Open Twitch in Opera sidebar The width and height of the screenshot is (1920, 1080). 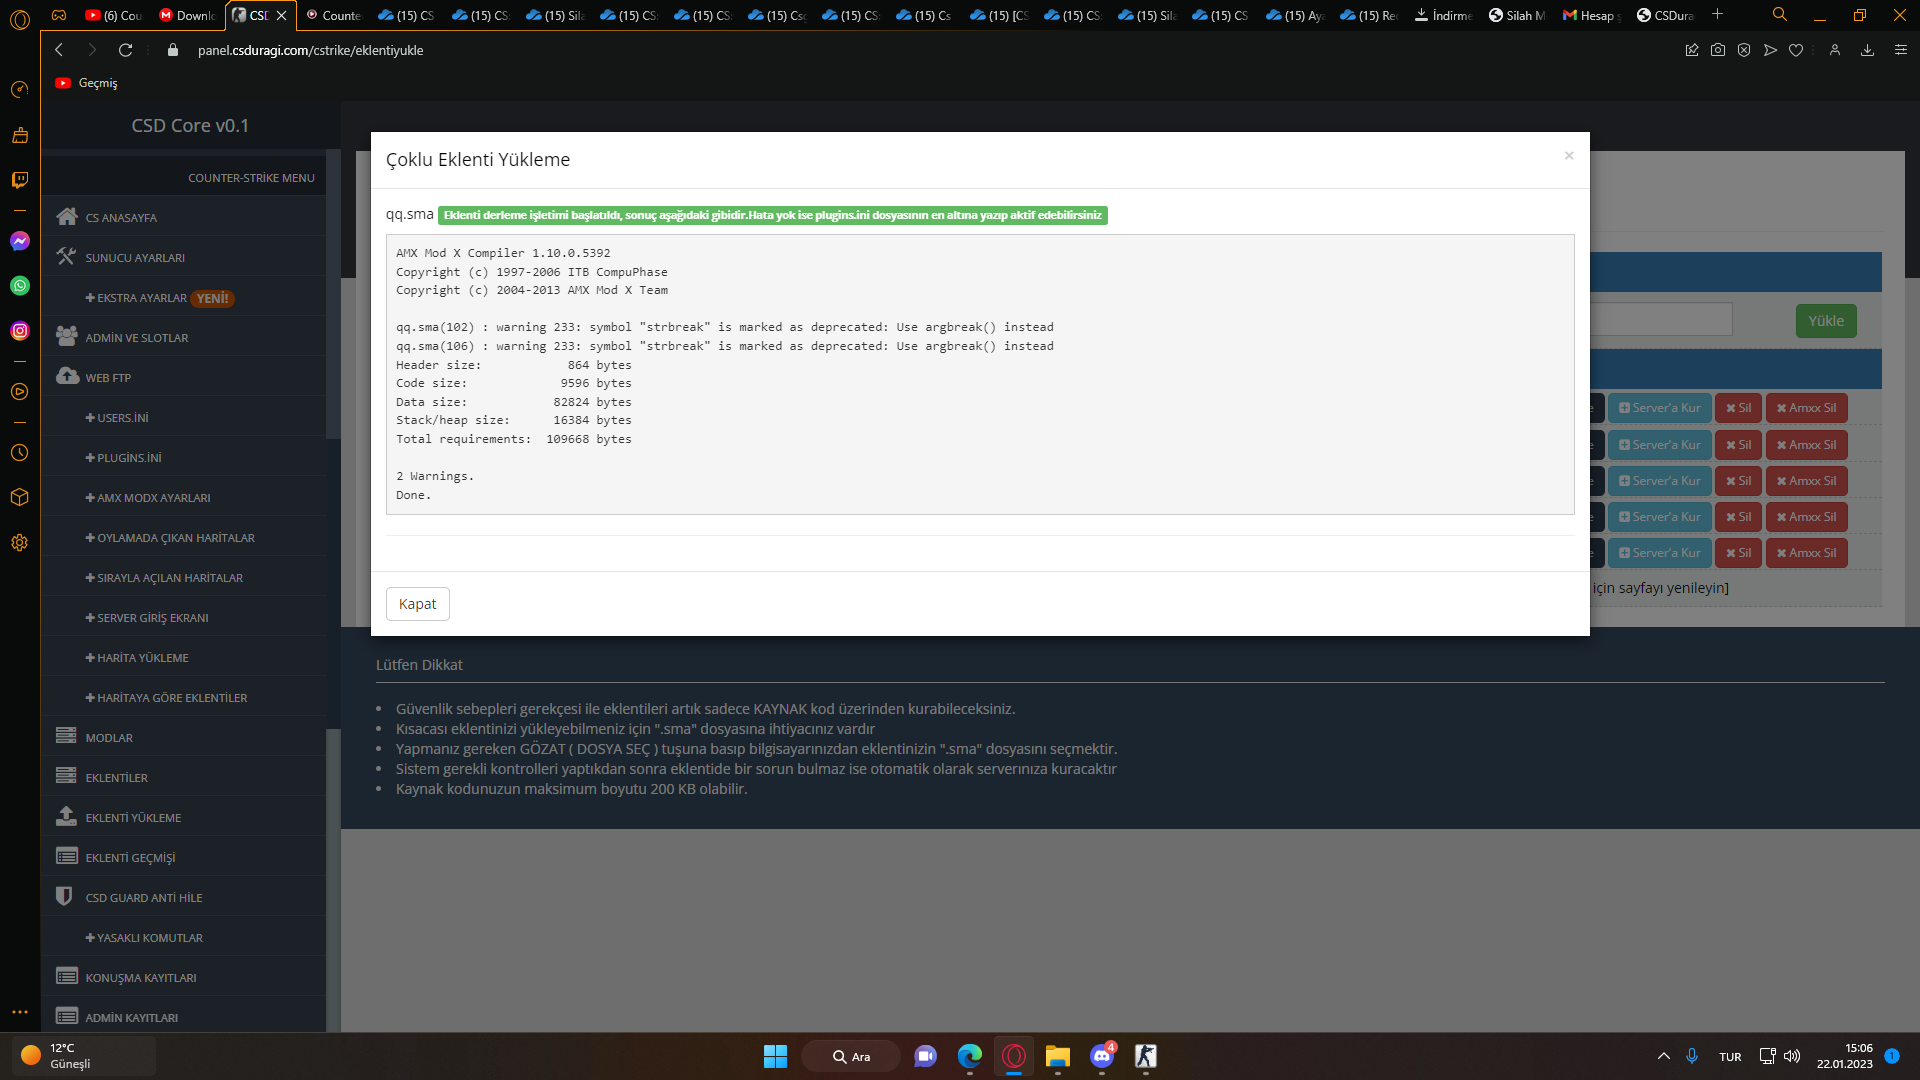coord(20,180)
